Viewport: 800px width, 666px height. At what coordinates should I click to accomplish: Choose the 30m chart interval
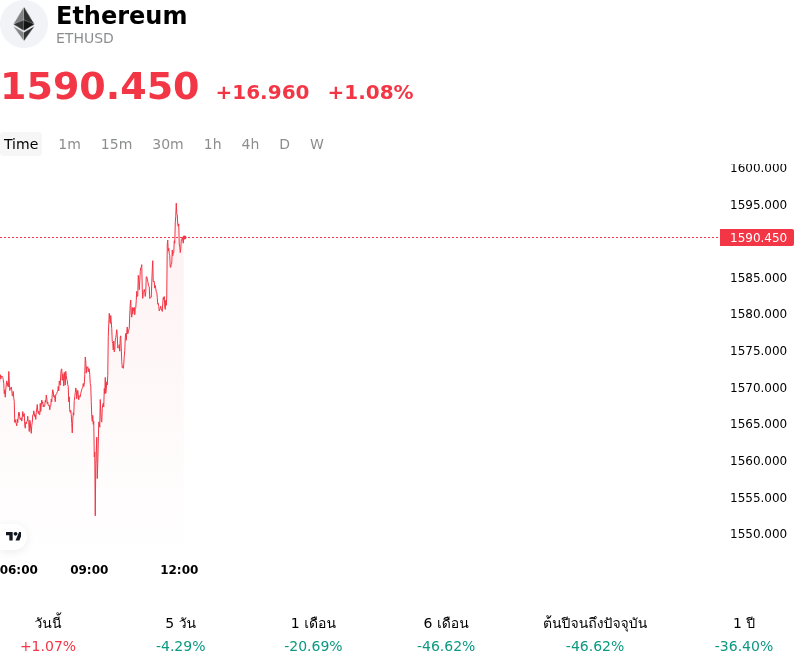[168, 144]
